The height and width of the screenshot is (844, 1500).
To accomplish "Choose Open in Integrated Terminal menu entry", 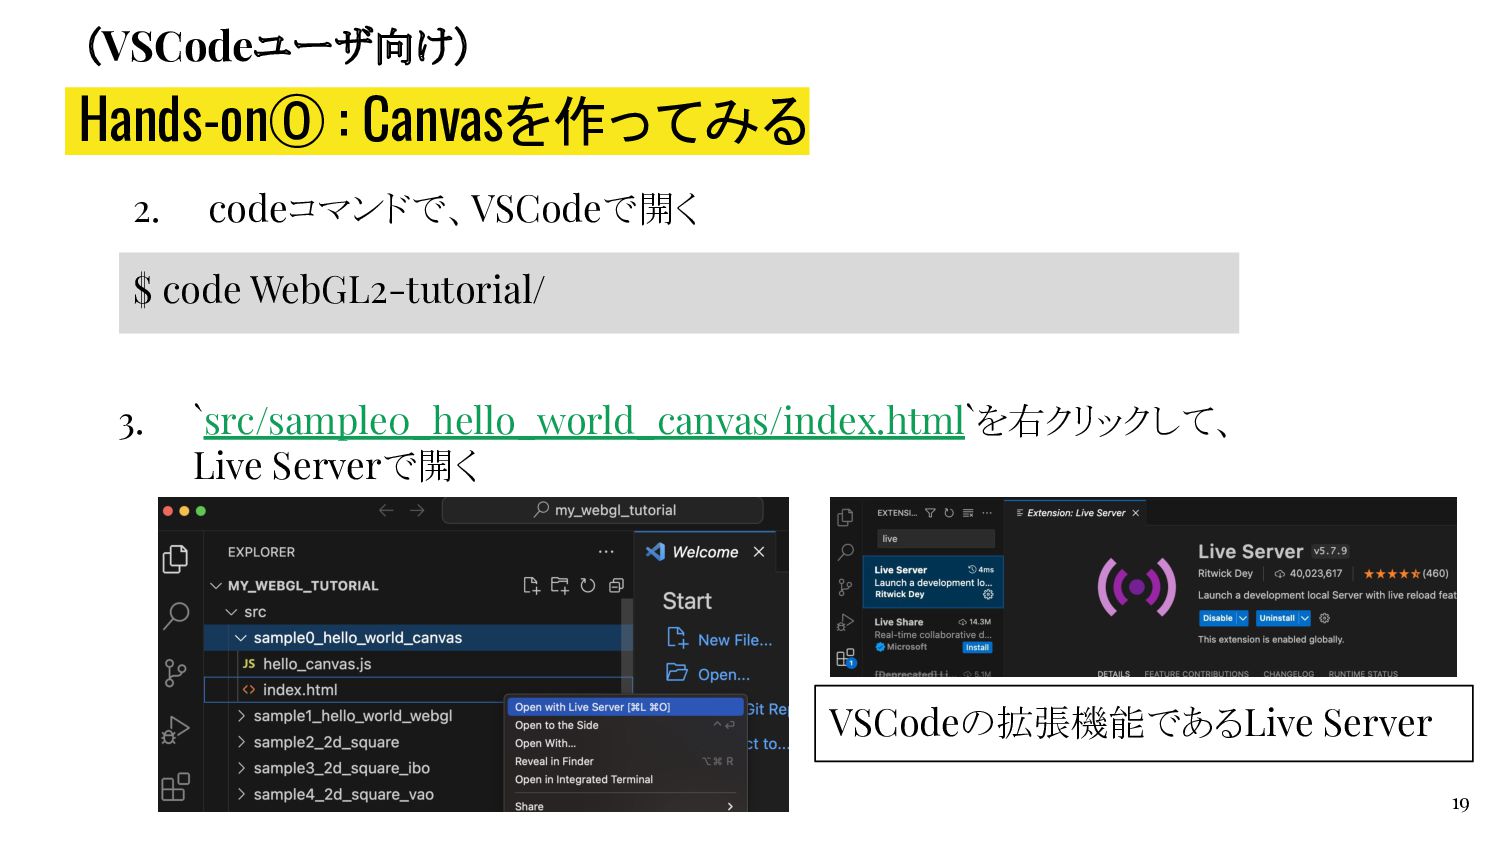I will pyautogui.click(x=624, y=779).
